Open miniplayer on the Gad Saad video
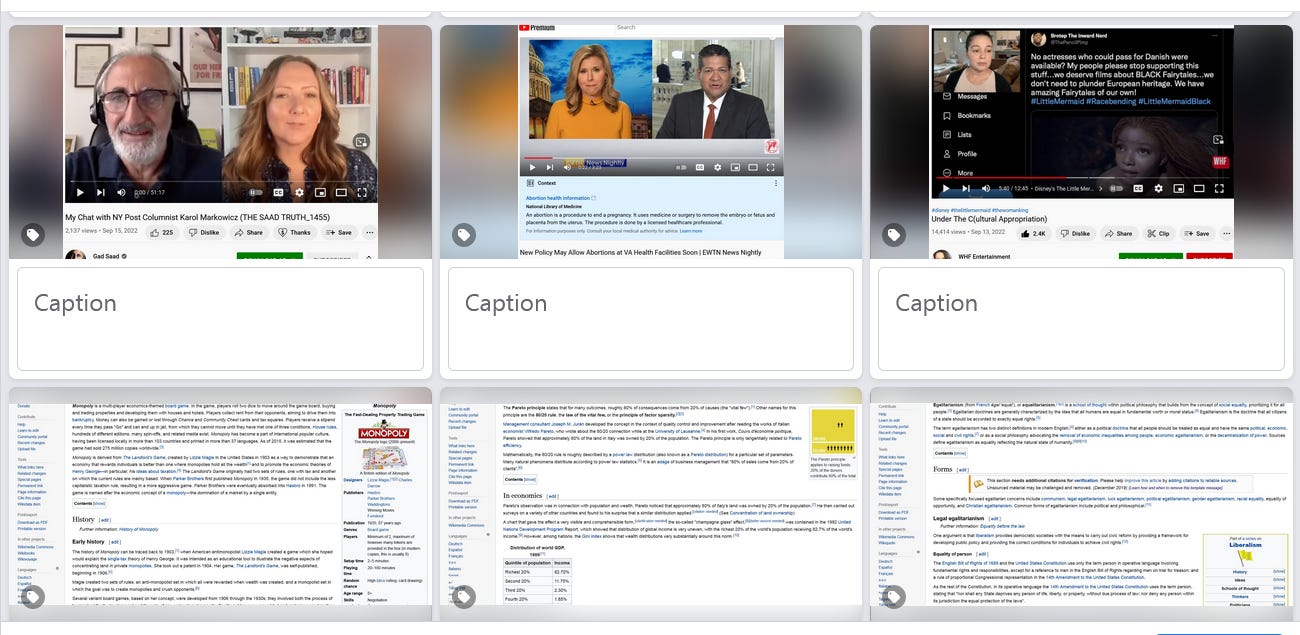1300x635 pixels. click(x=320, y=192)
